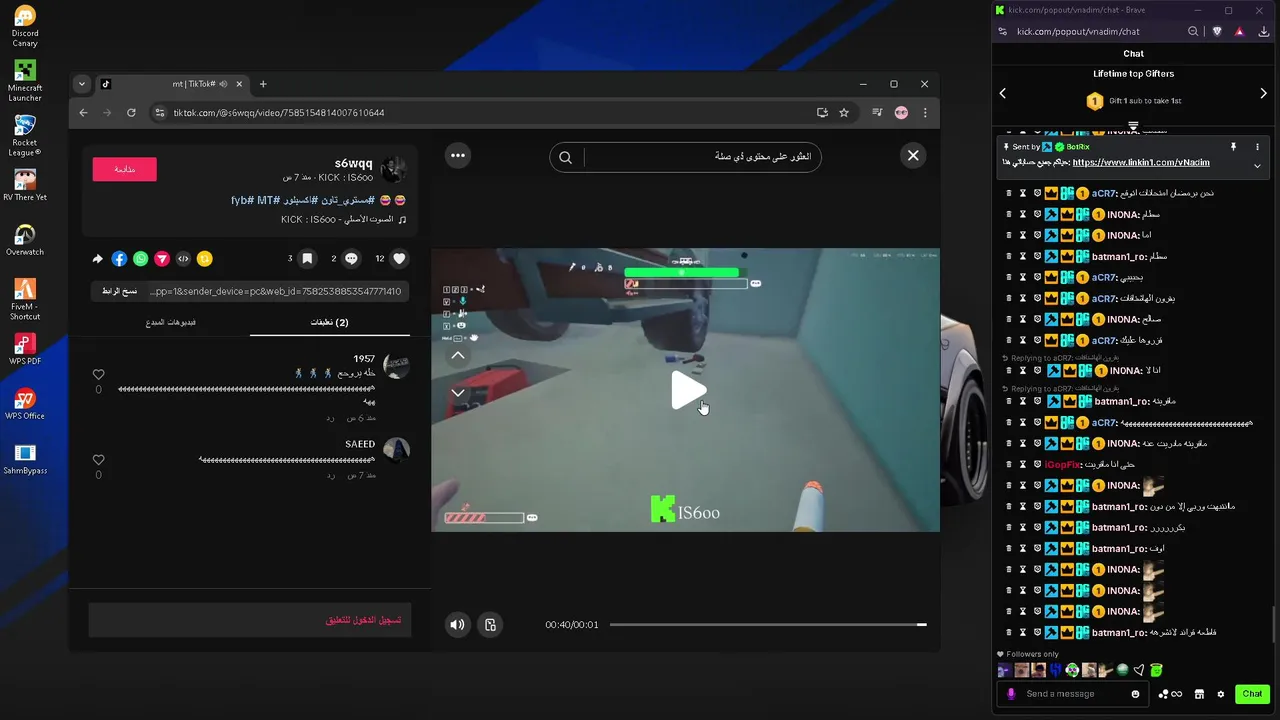
Task: Open the linkin1.com/vNadim link in pinned message
Action: 1141,162
